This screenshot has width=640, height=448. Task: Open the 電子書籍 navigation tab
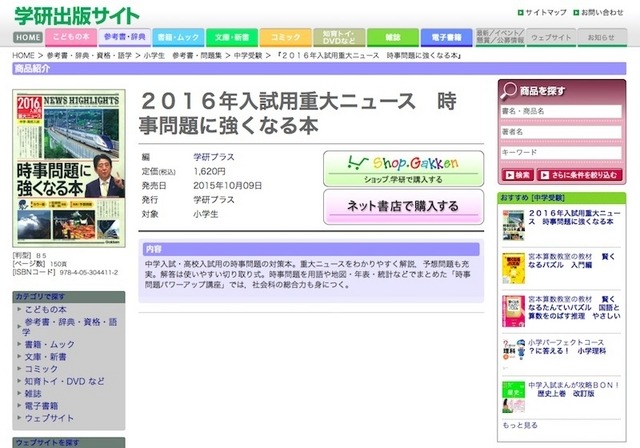click(447, 37)
